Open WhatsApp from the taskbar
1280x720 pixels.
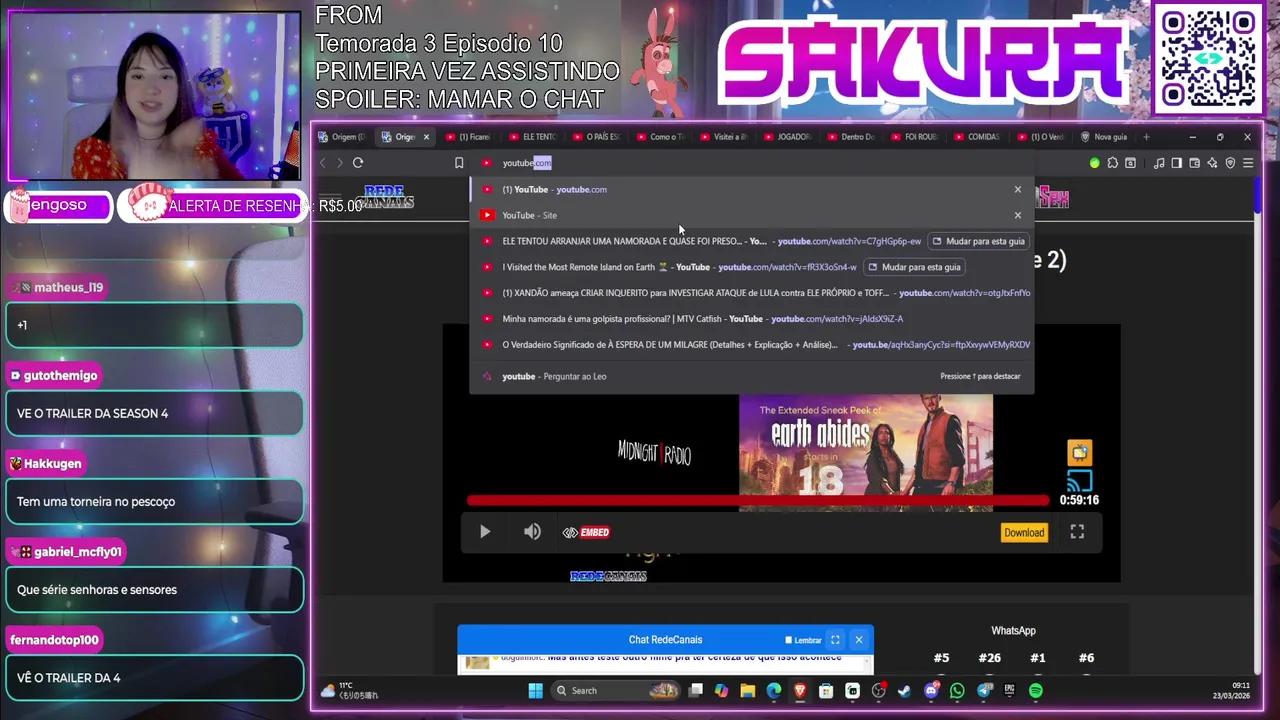coord(957,690)
